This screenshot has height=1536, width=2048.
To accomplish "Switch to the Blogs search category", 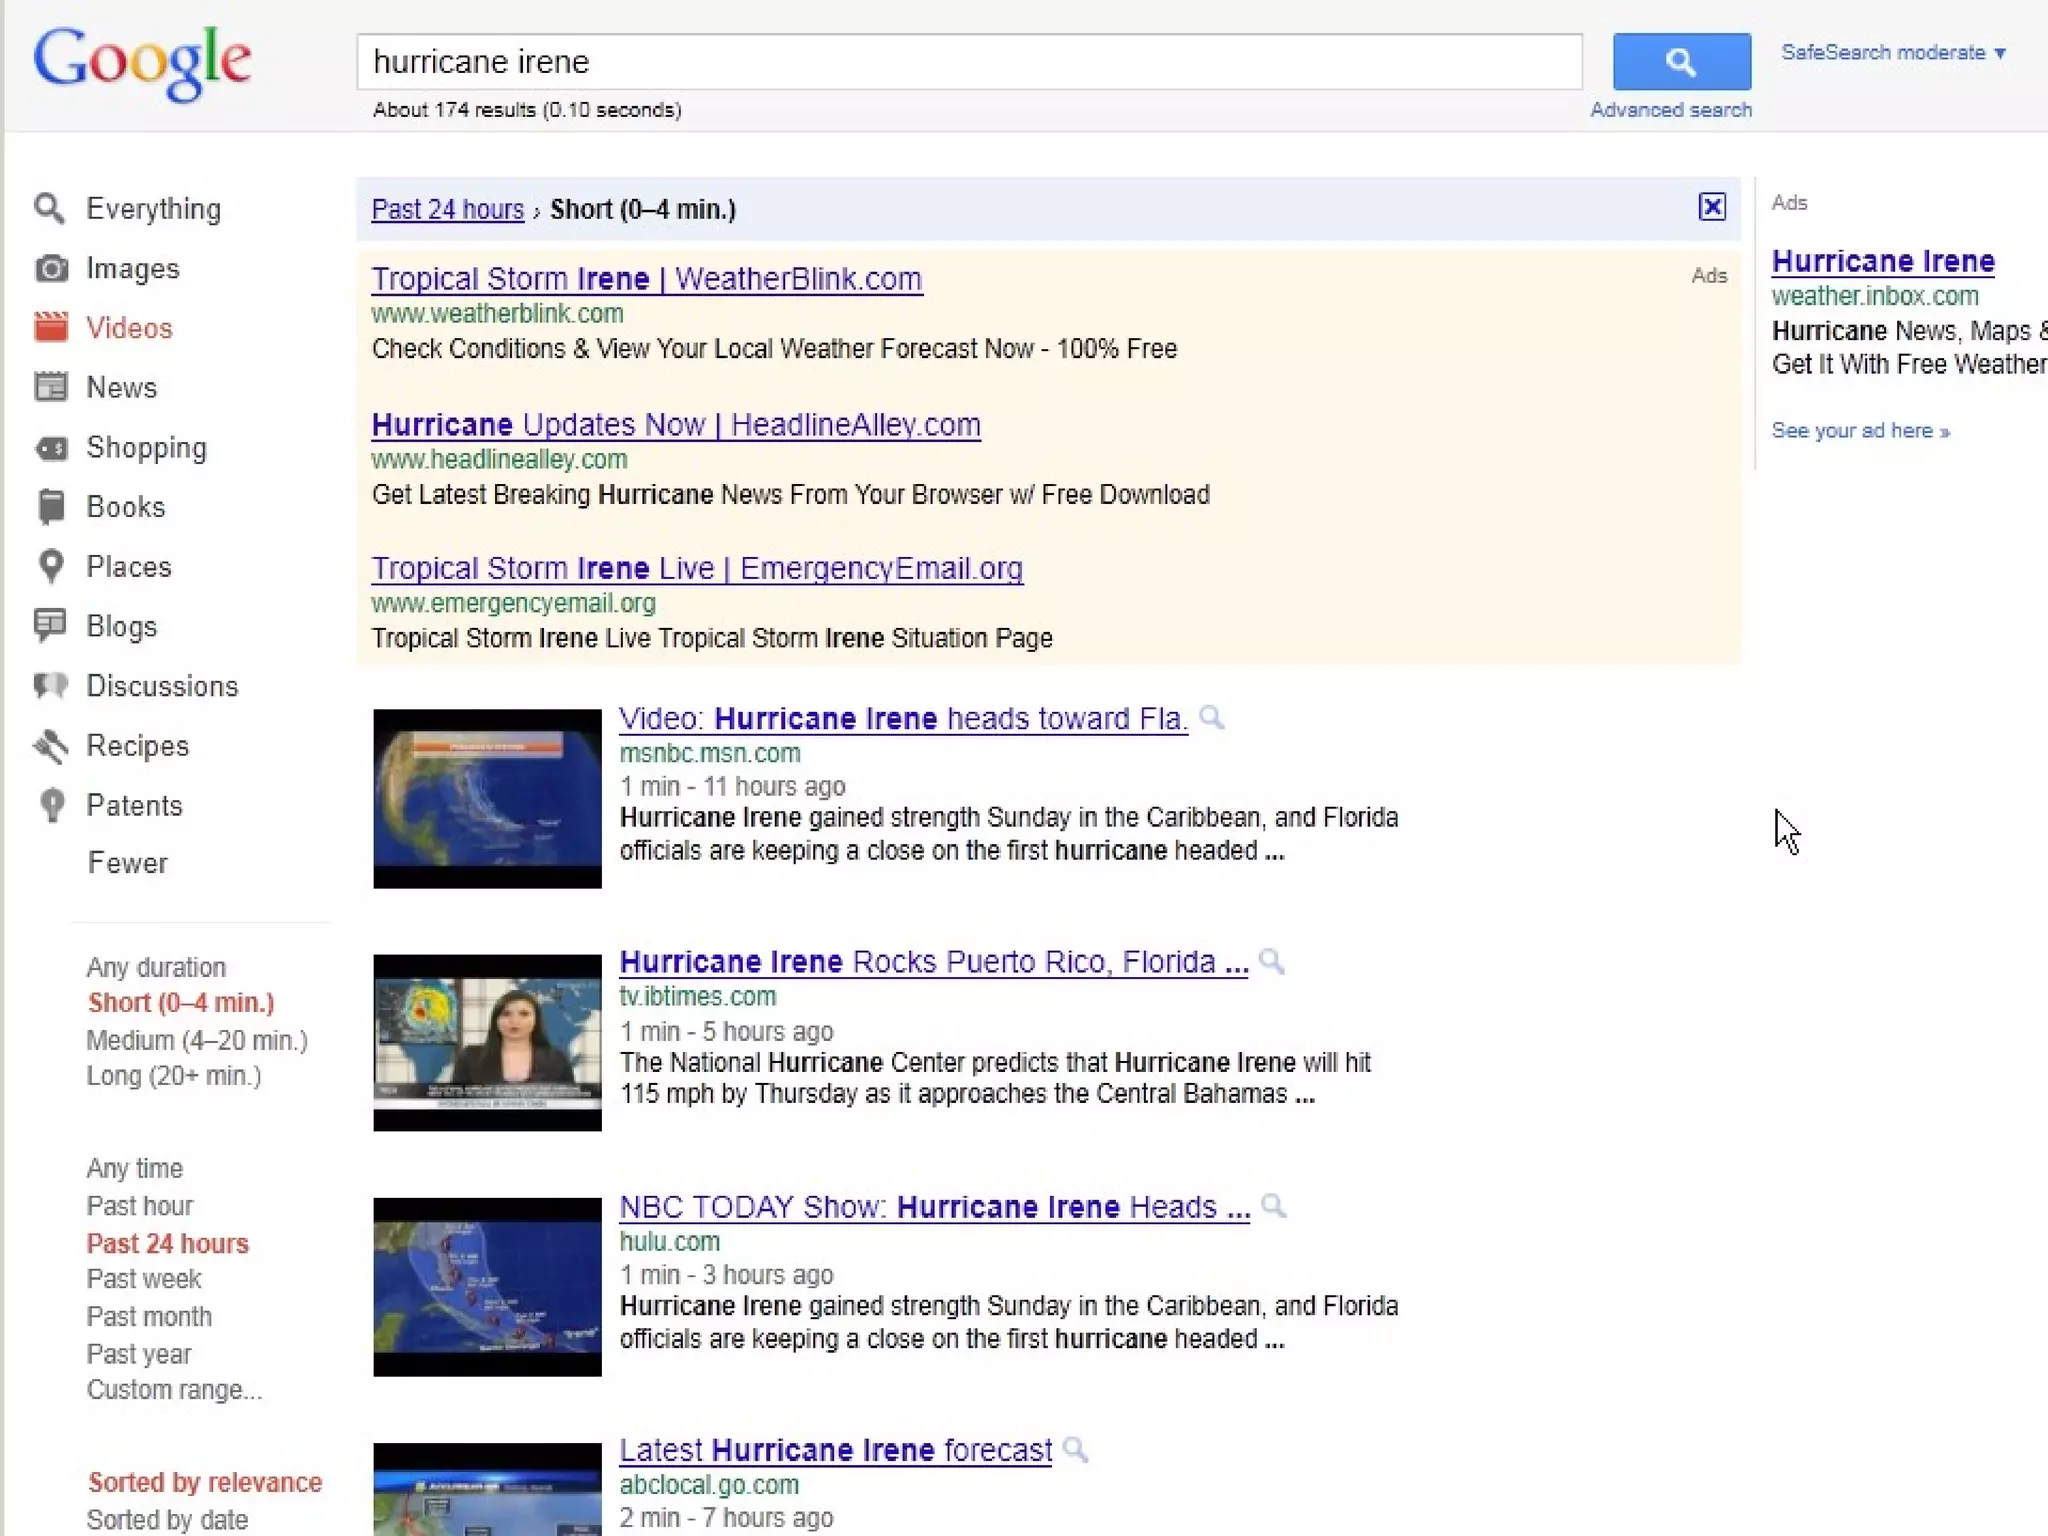I will (121, 626).
